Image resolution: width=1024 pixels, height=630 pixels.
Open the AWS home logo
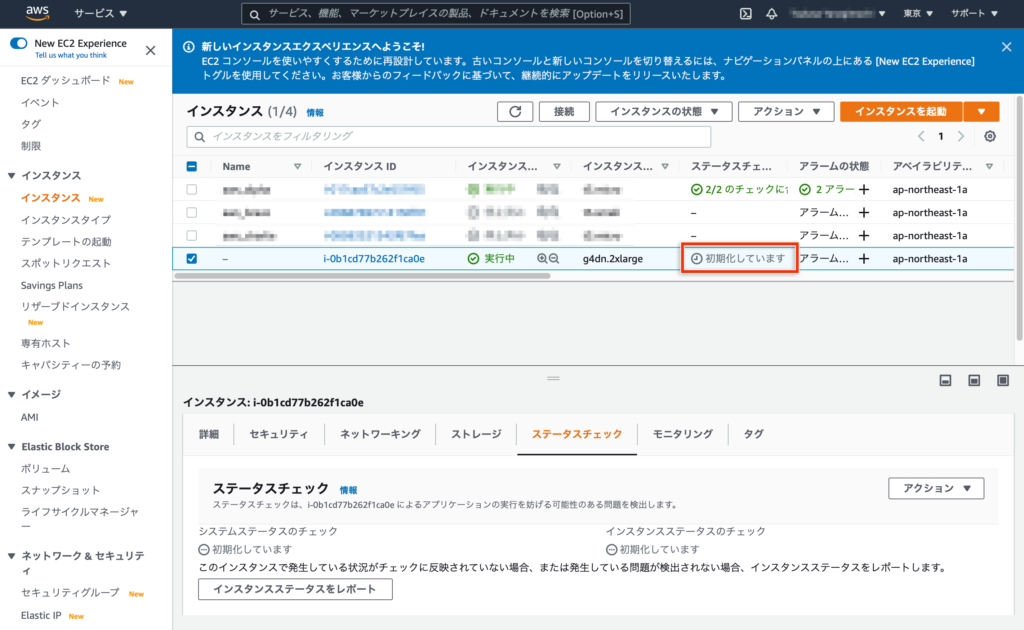[37, 13]
